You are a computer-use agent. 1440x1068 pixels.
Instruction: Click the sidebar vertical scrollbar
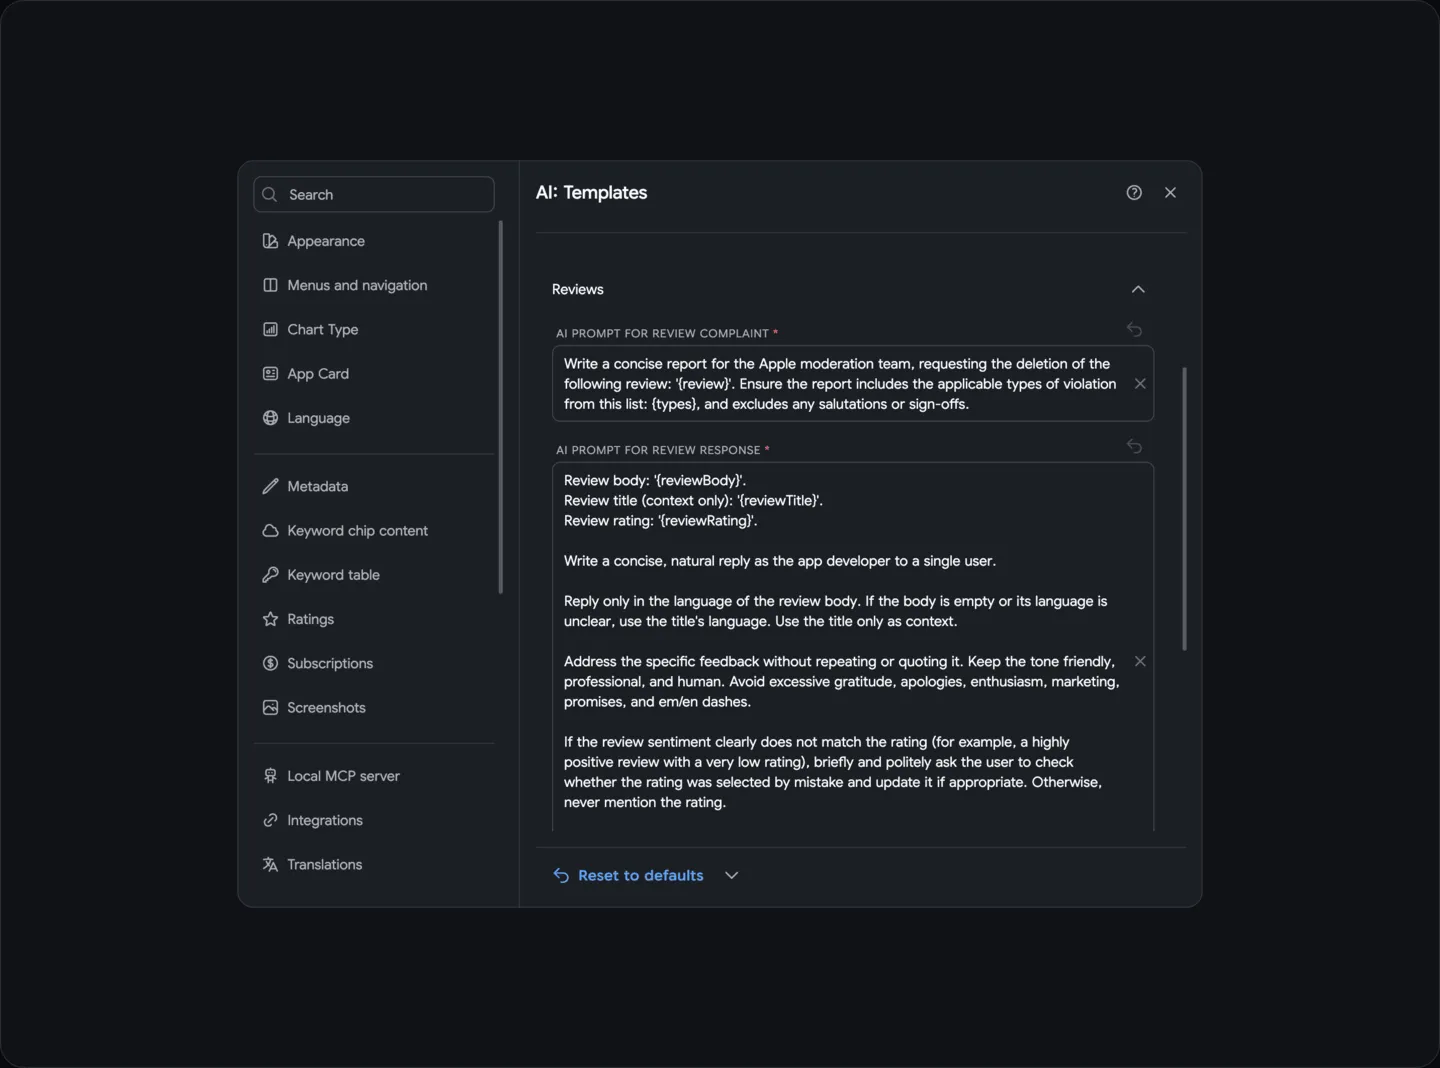500,407
